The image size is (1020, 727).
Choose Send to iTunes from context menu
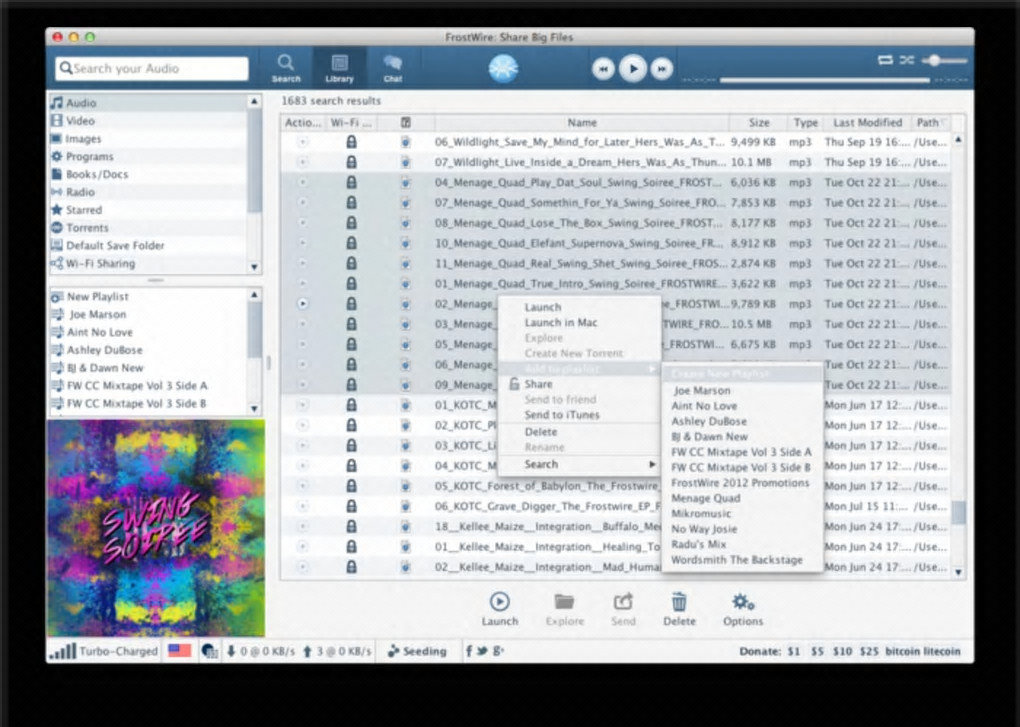coord(561,415)
